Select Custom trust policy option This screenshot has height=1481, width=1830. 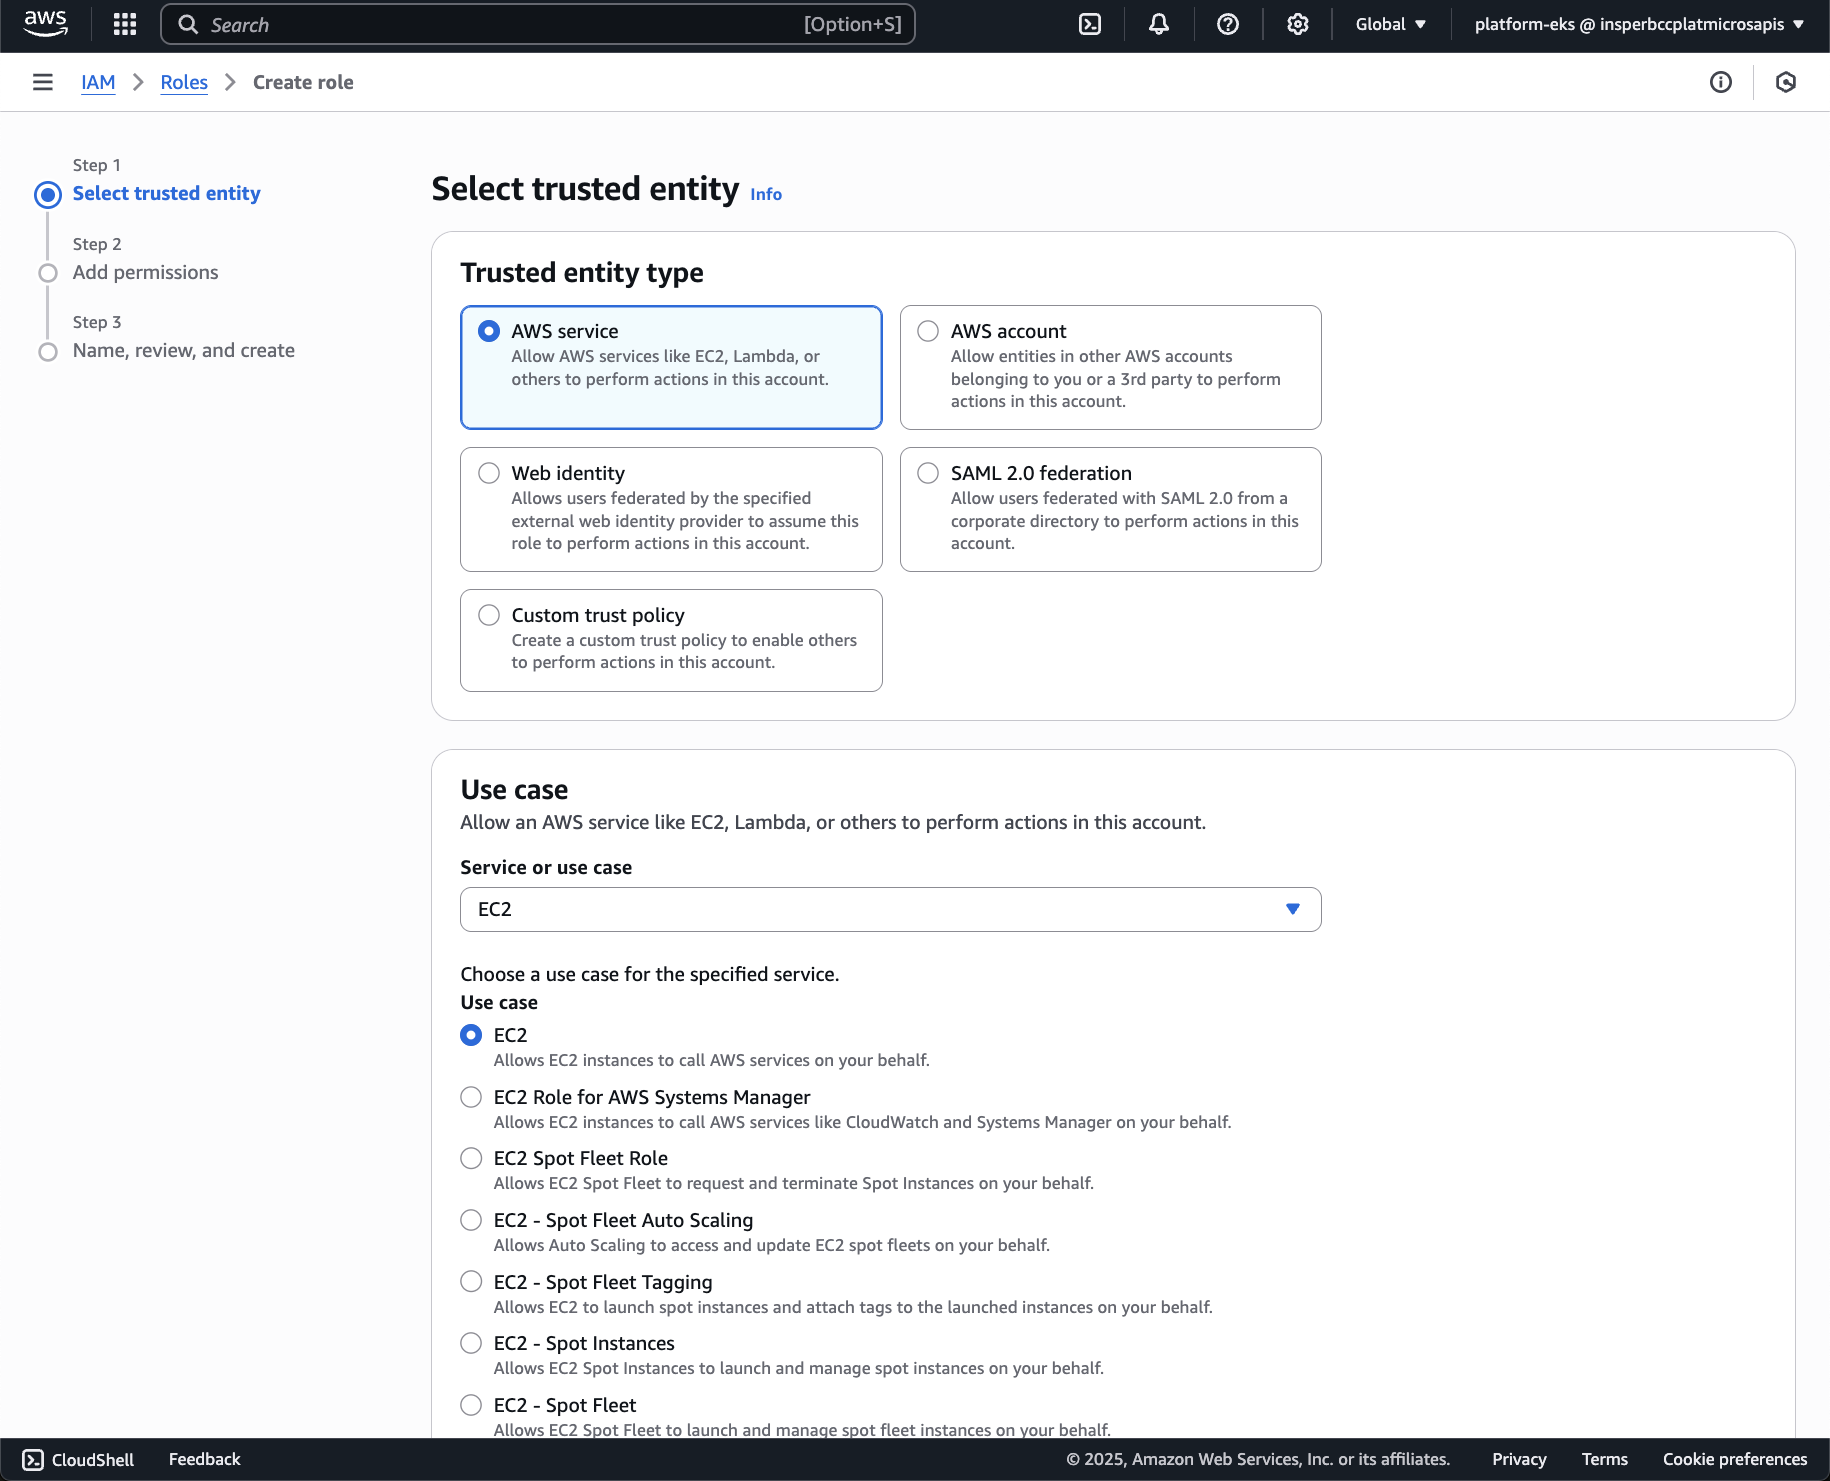tap(489, 615)
